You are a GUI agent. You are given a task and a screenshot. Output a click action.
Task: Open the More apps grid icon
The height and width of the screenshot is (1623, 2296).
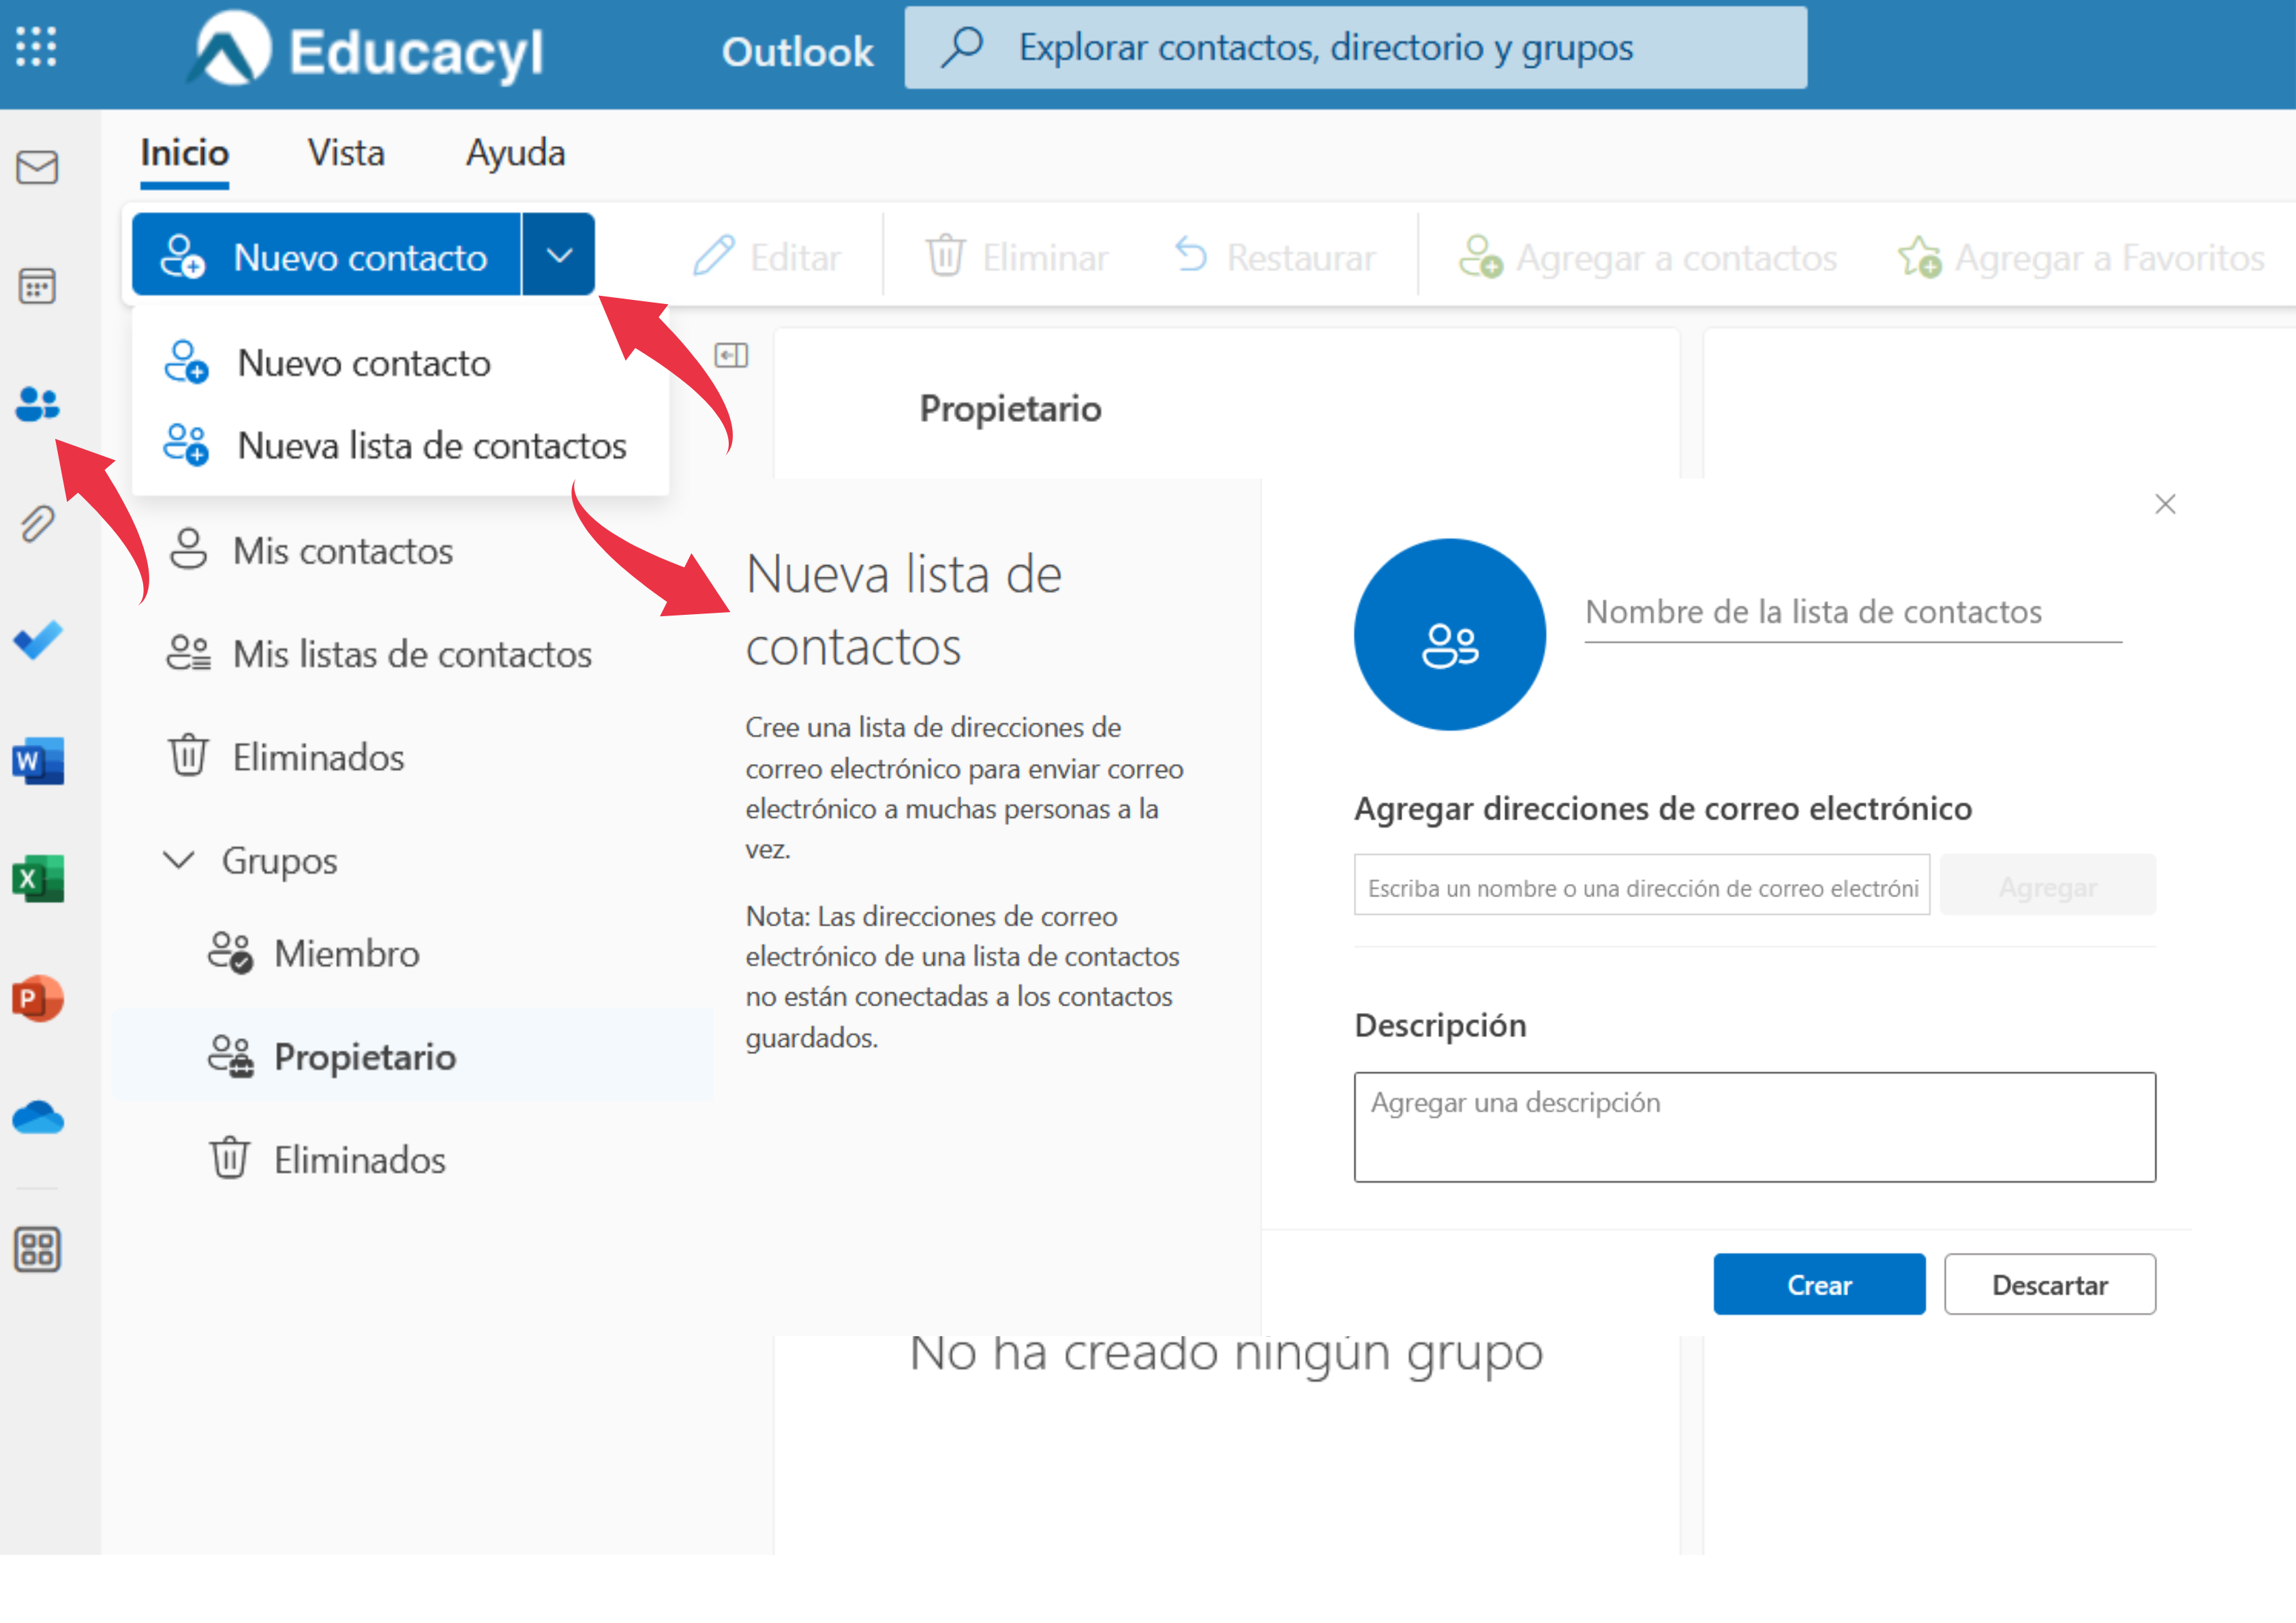[x=37, y=1250]
